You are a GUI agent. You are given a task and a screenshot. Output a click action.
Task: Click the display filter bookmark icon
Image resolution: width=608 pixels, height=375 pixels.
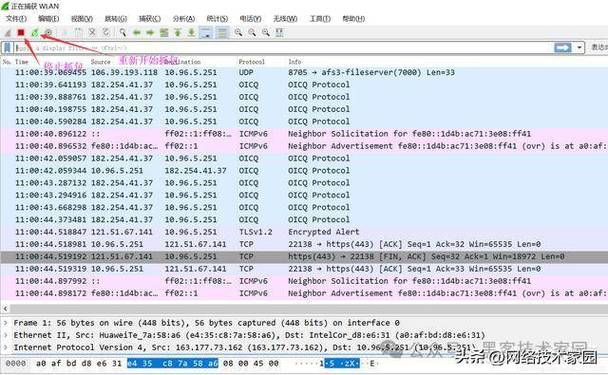click(7, 48)
